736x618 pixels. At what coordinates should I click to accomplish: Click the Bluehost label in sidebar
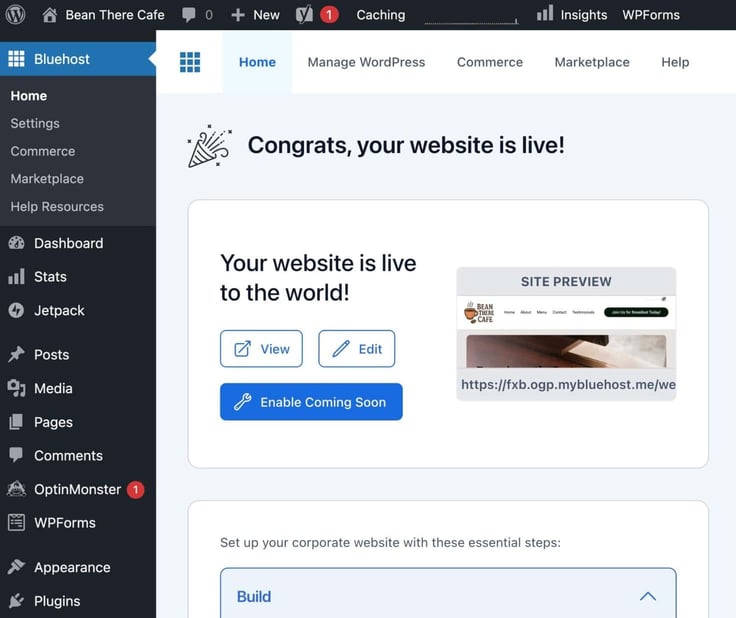pyautogui.click(x=61, y=59)
